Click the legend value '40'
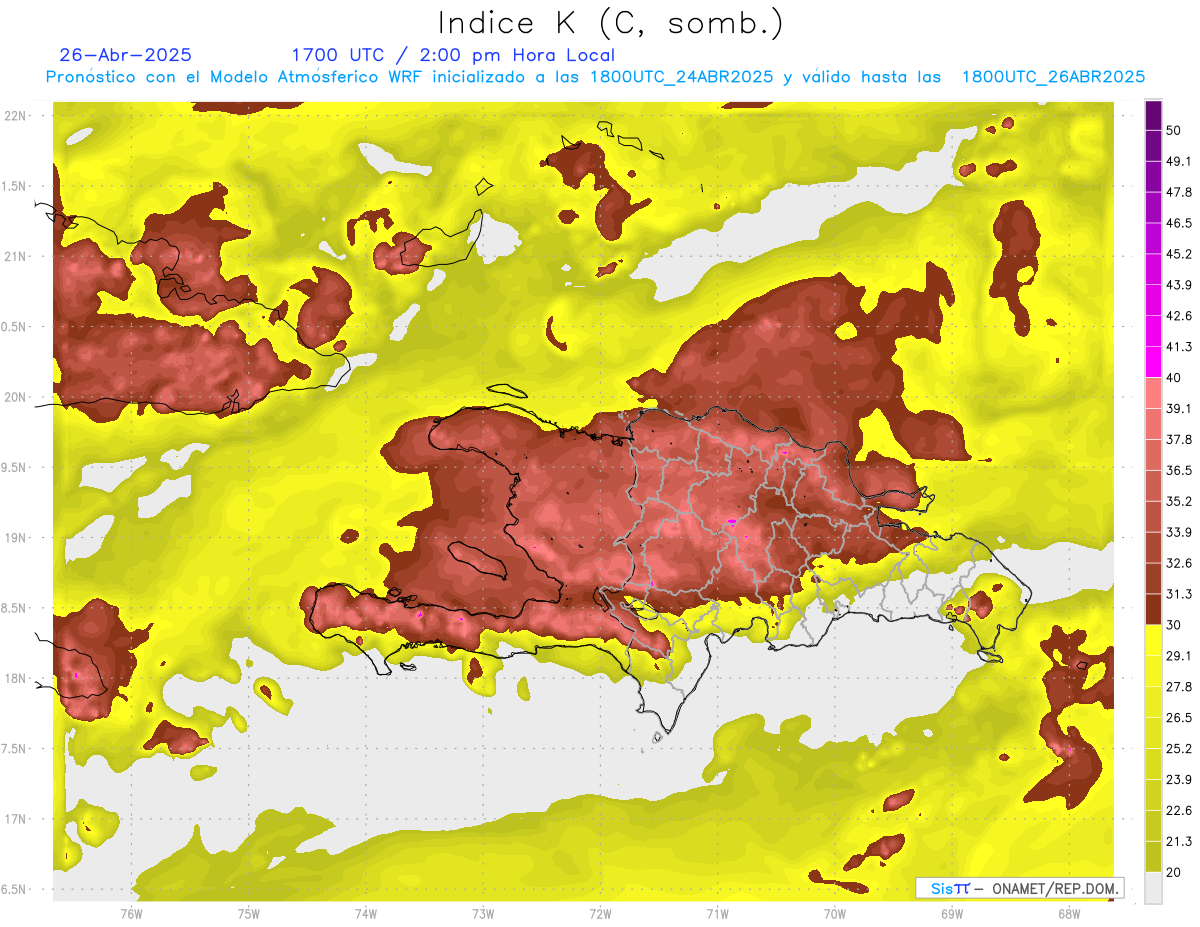 (x=1174, y=378)
